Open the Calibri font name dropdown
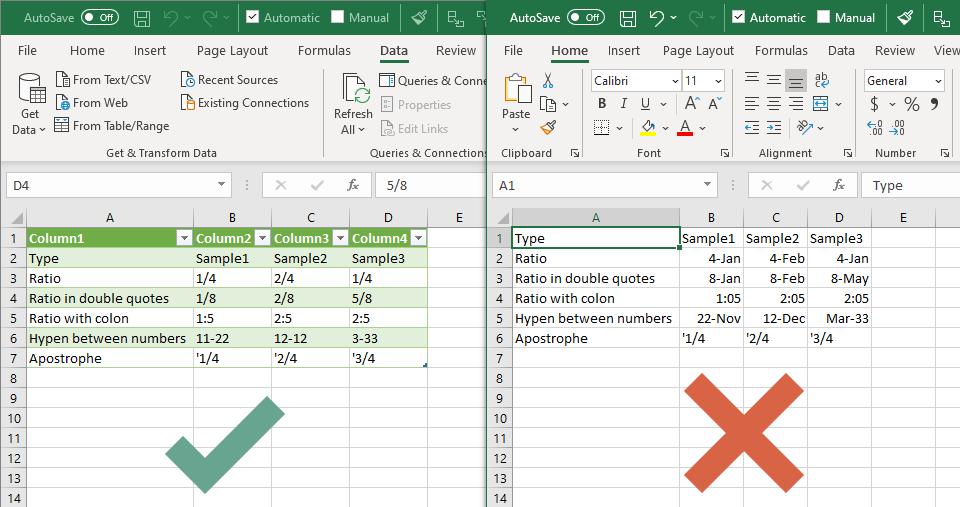Viewport: 960px width, 507px height. click(673, 81)
